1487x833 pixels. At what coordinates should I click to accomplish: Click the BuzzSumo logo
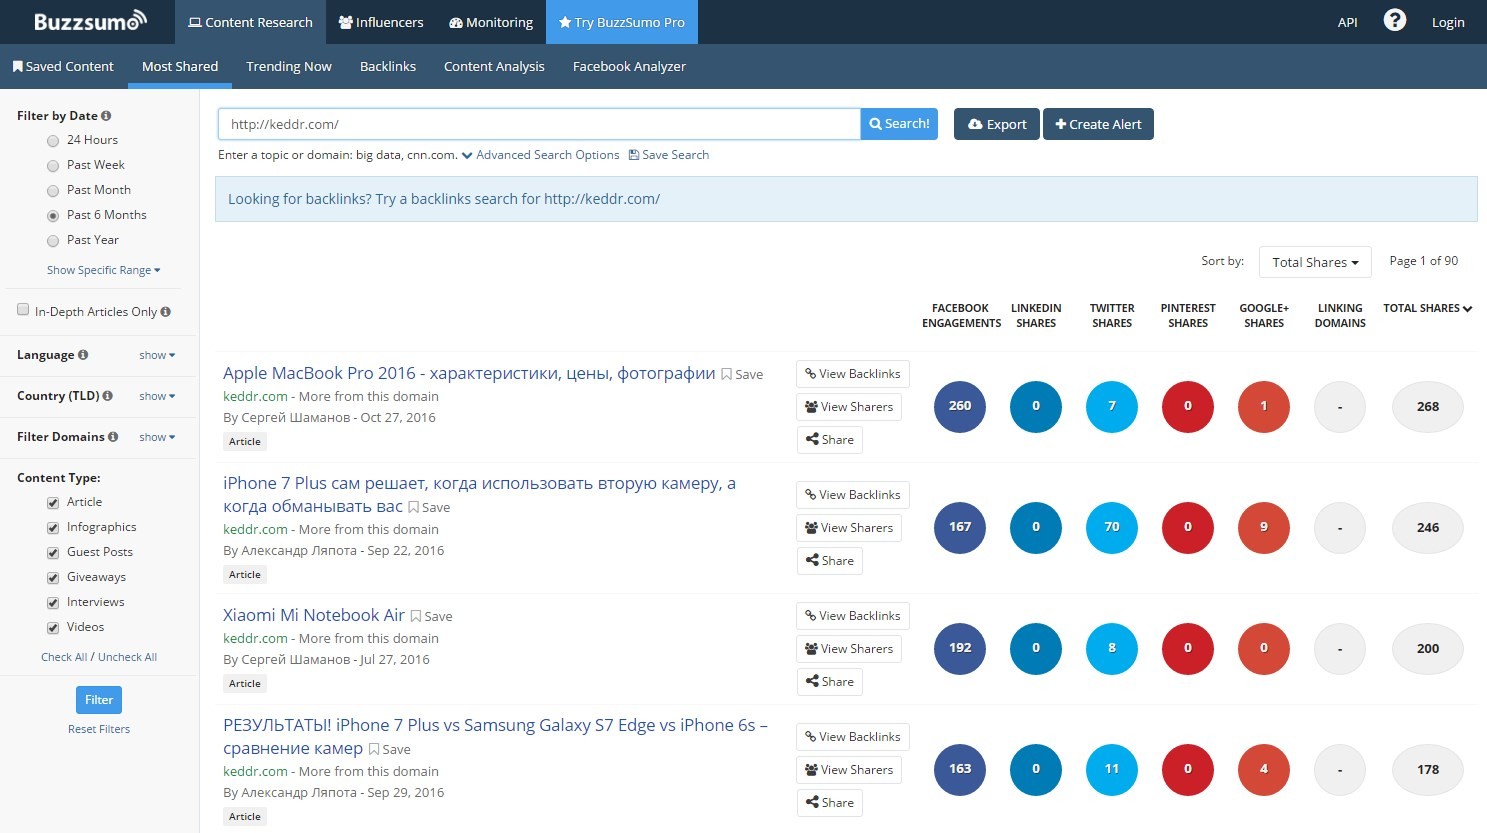(90, 21)
